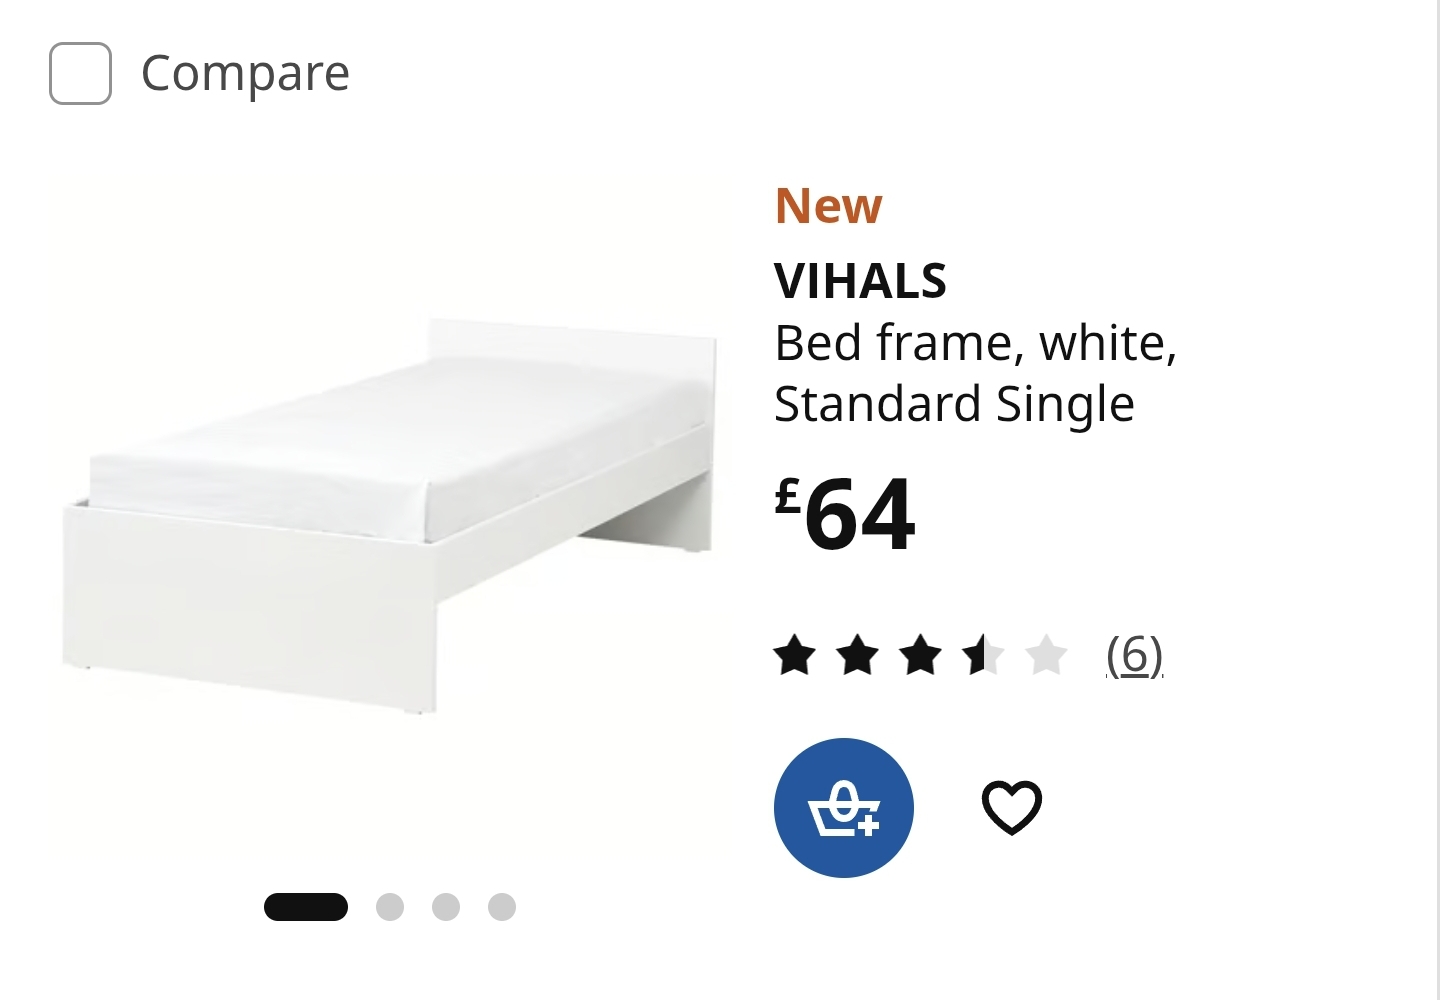Select the first carousel indicator pill
Viewport: 1440px width, 1000px height.
[x=306, y=907]
